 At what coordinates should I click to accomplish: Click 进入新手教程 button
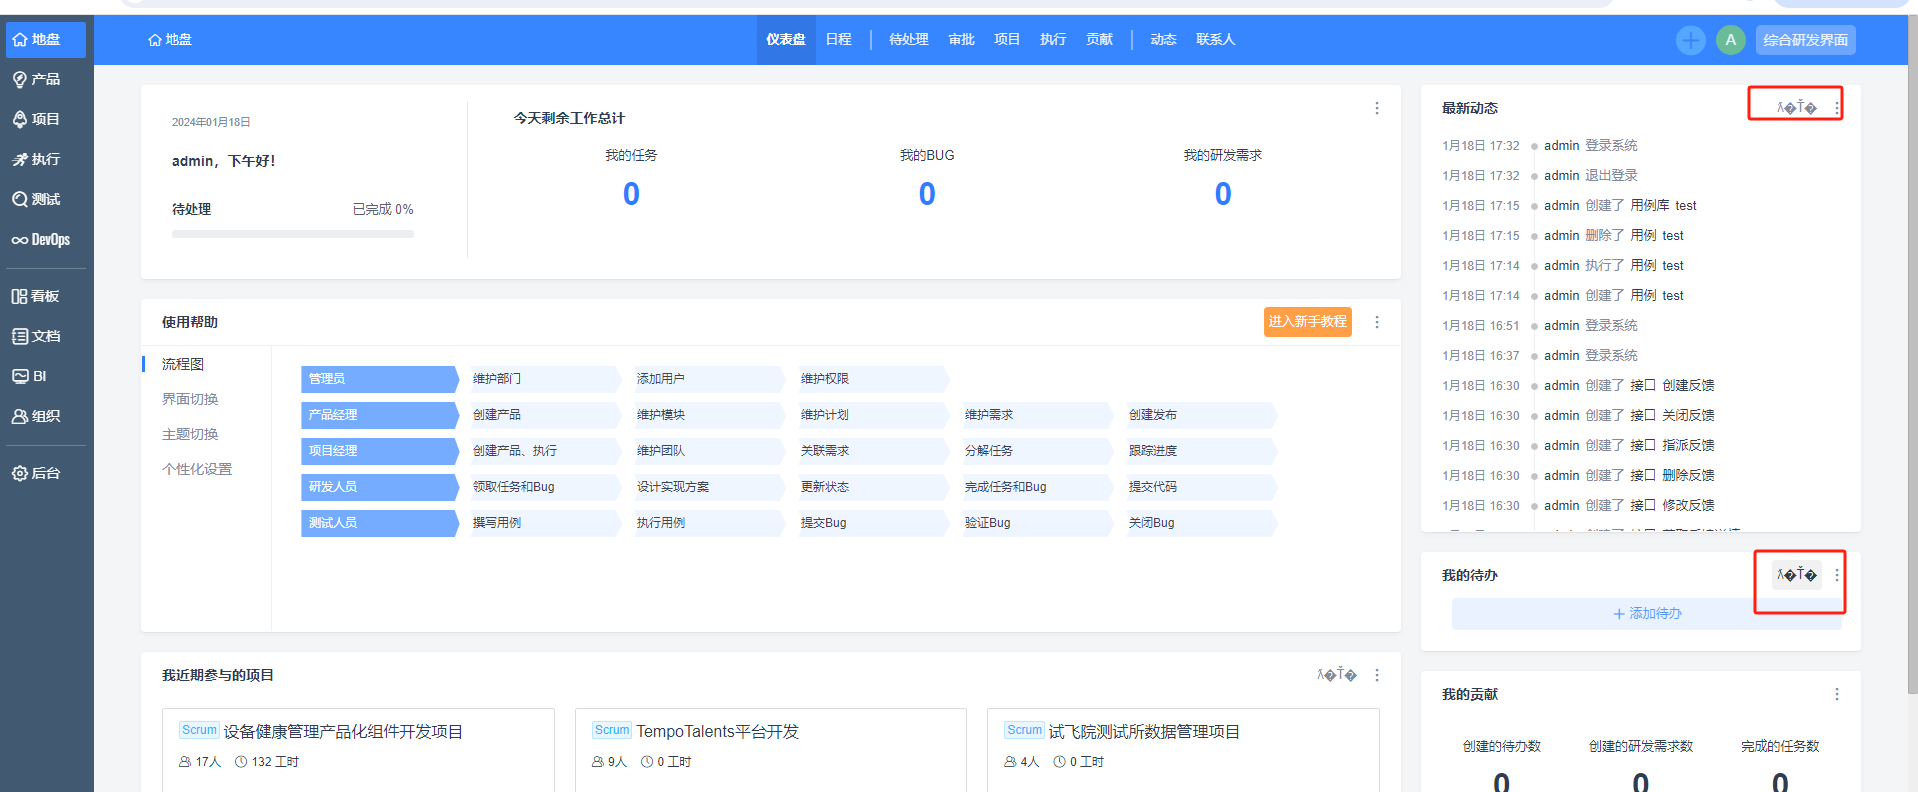[x=1307, y=322]
